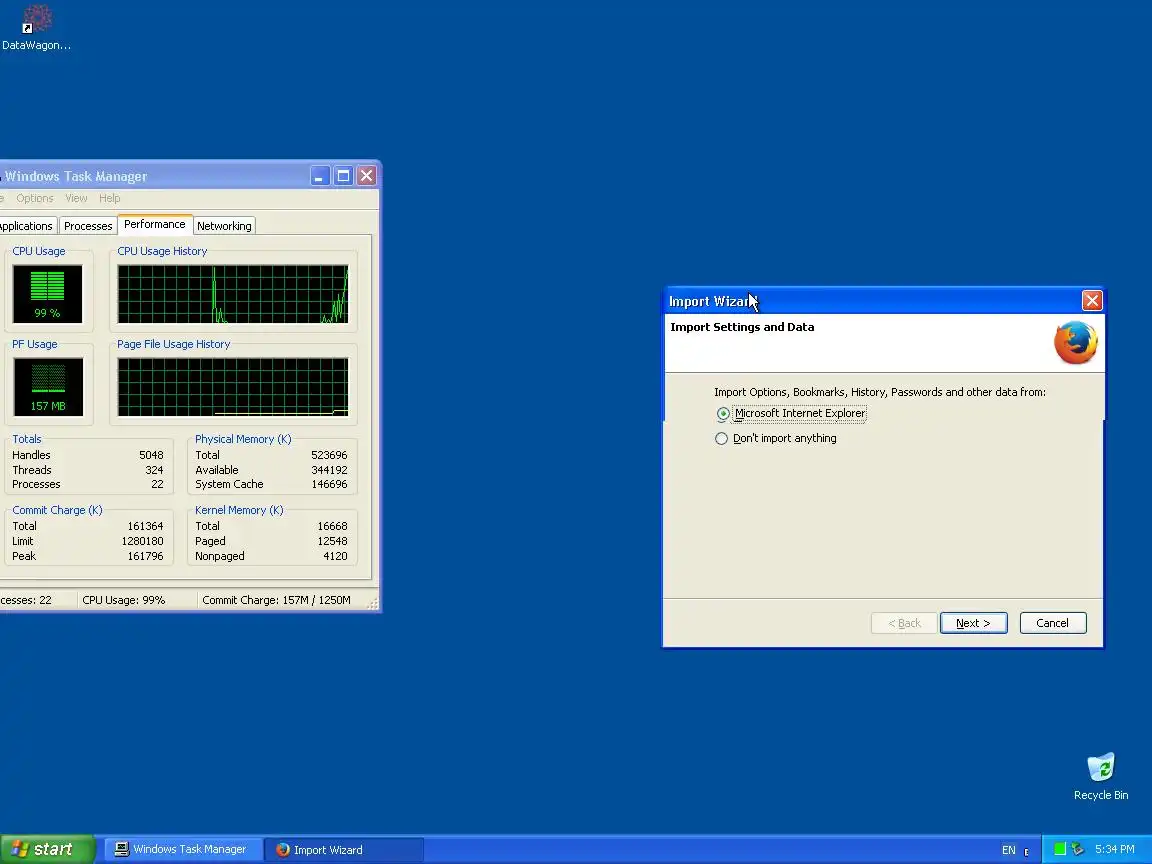
Task: Close the Windows Task Manager window
Action: [366, 176]
